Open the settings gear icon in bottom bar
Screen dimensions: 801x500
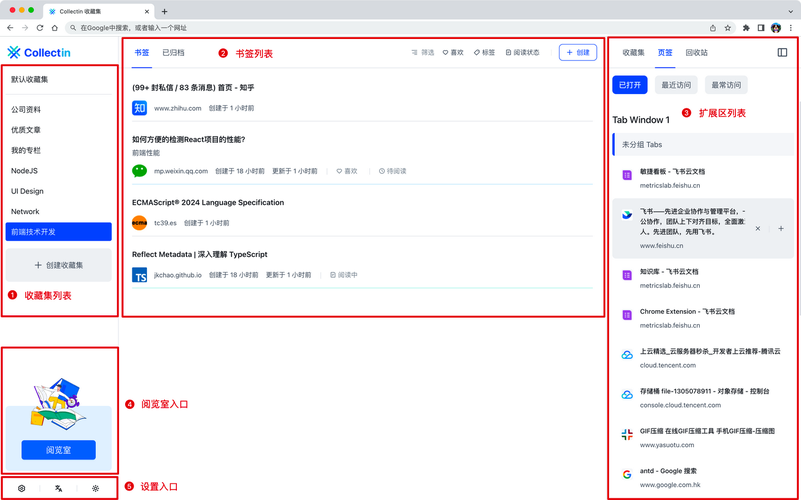pos(21,488)
